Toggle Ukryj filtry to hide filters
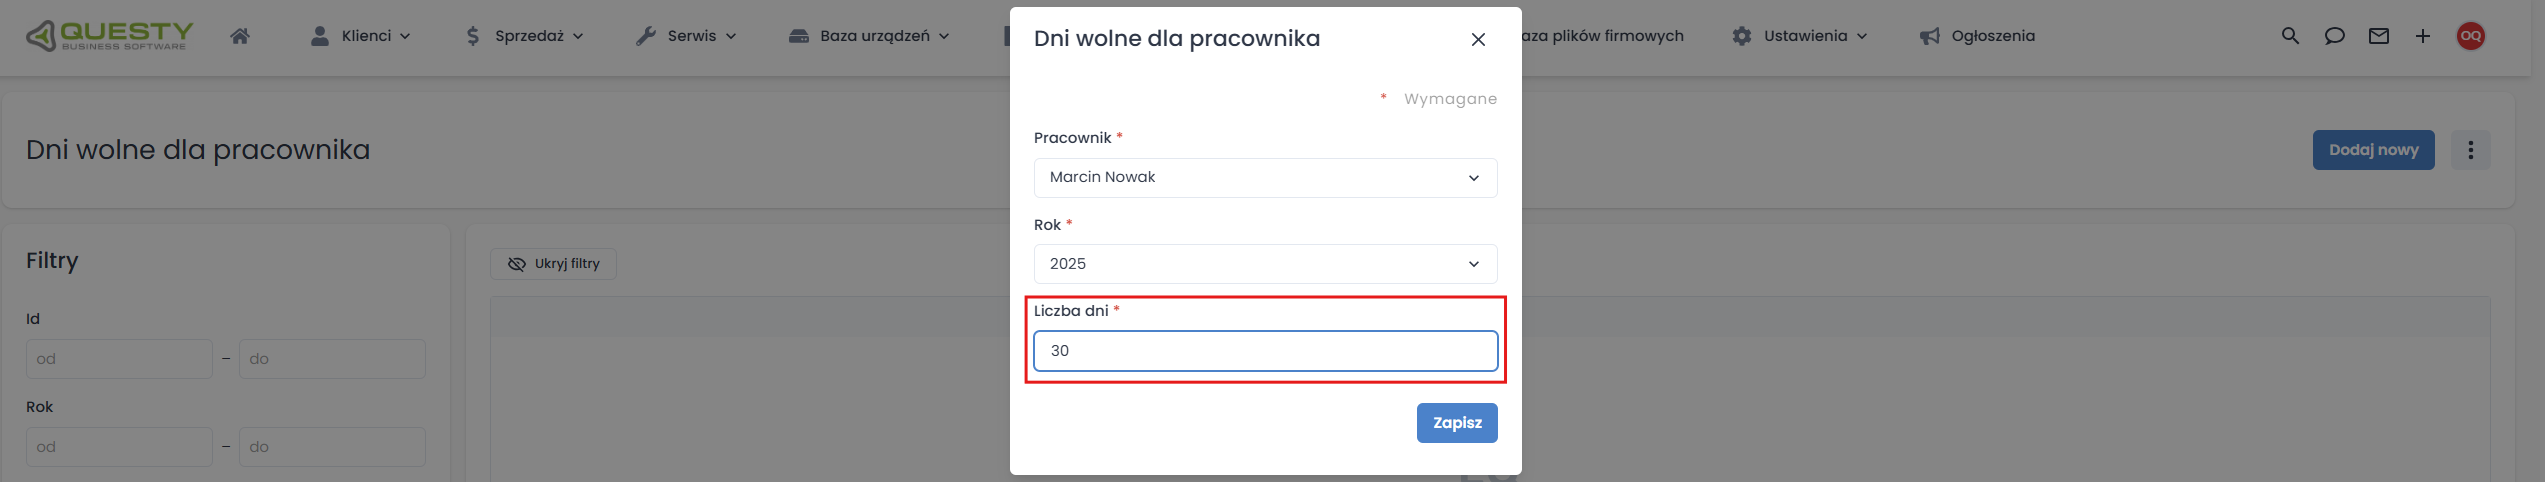Viewport: 2545px width, 482px height. tap(553, 264)
